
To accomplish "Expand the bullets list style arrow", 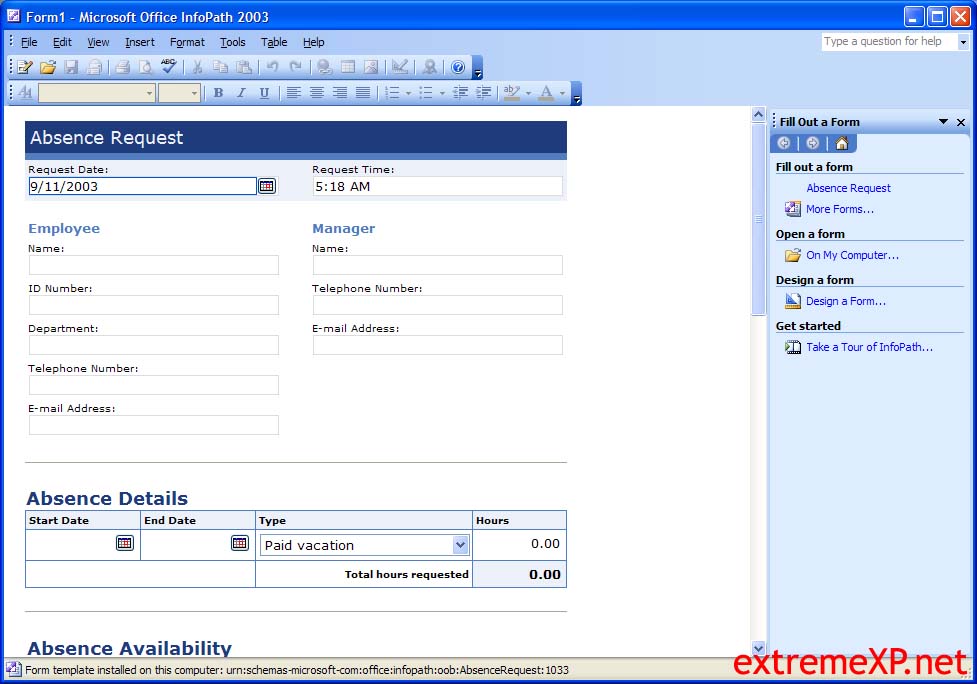I will (x=442, y=93).
